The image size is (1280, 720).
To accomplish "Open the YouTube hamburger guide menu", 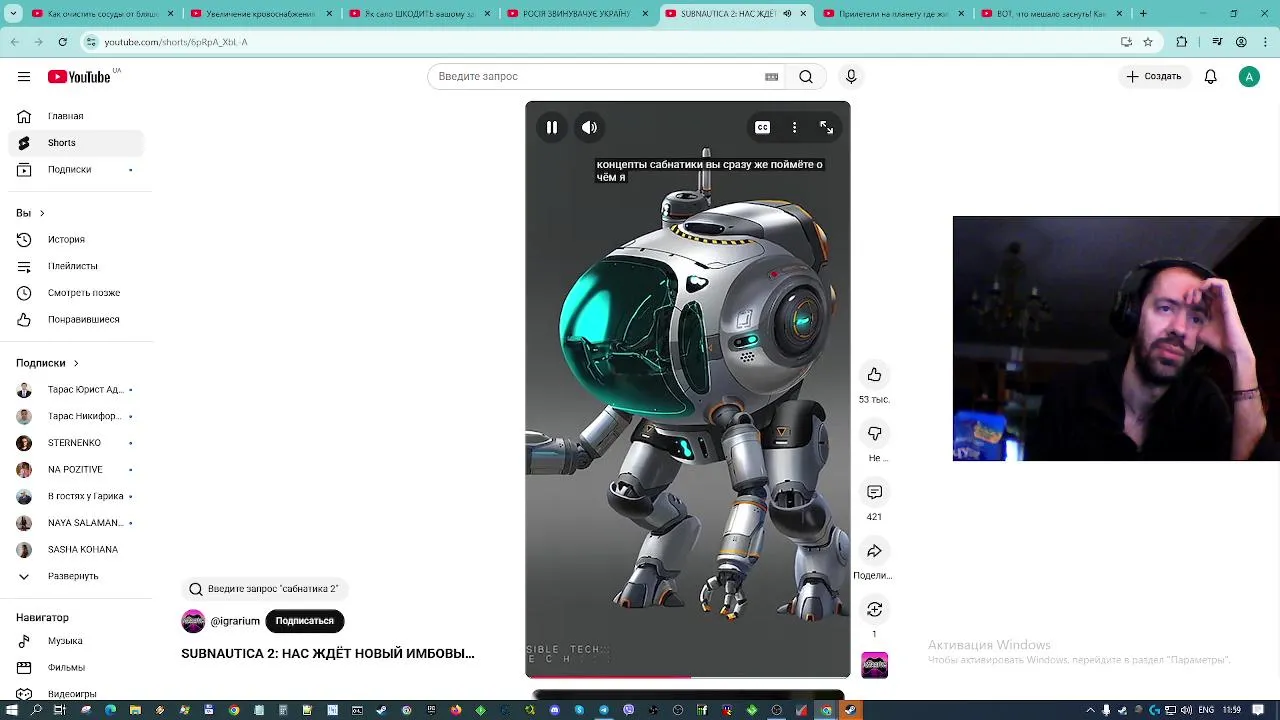I will tap(24, 77).
